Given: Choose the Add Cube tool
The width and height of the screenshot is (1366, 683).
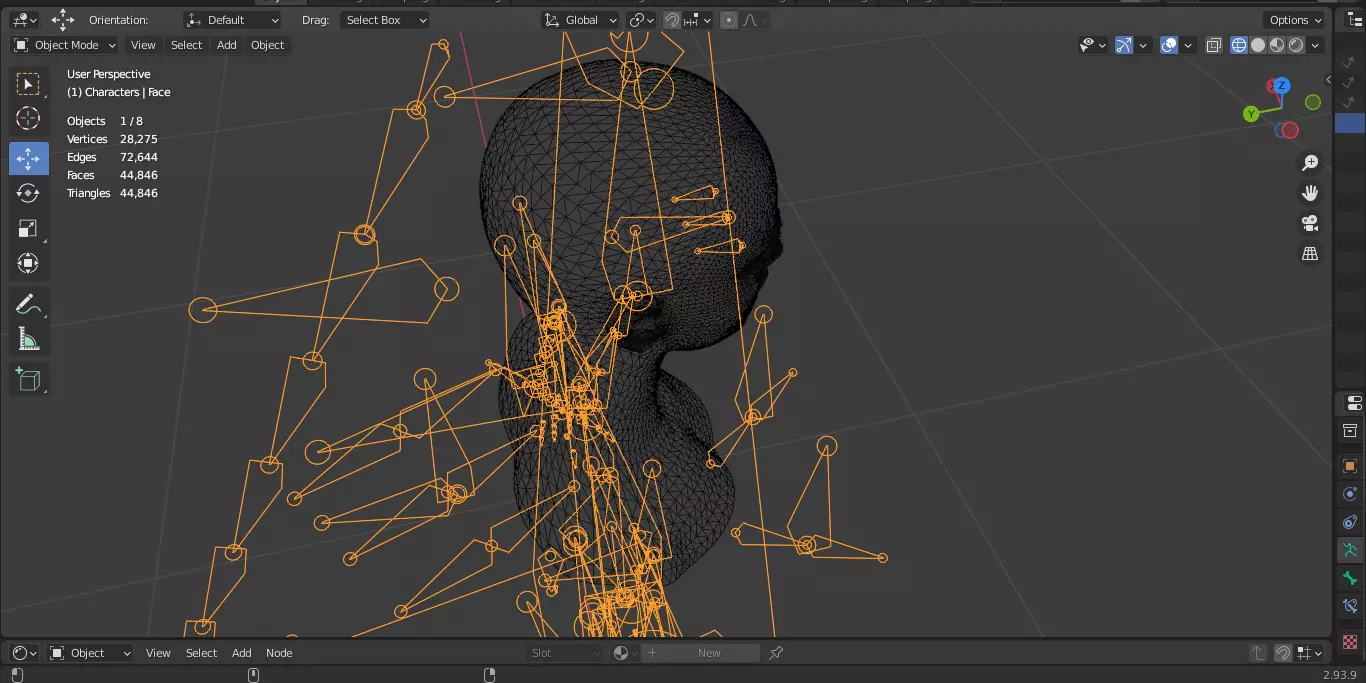Looking at the screenshot, I should [x=28, y=379].
